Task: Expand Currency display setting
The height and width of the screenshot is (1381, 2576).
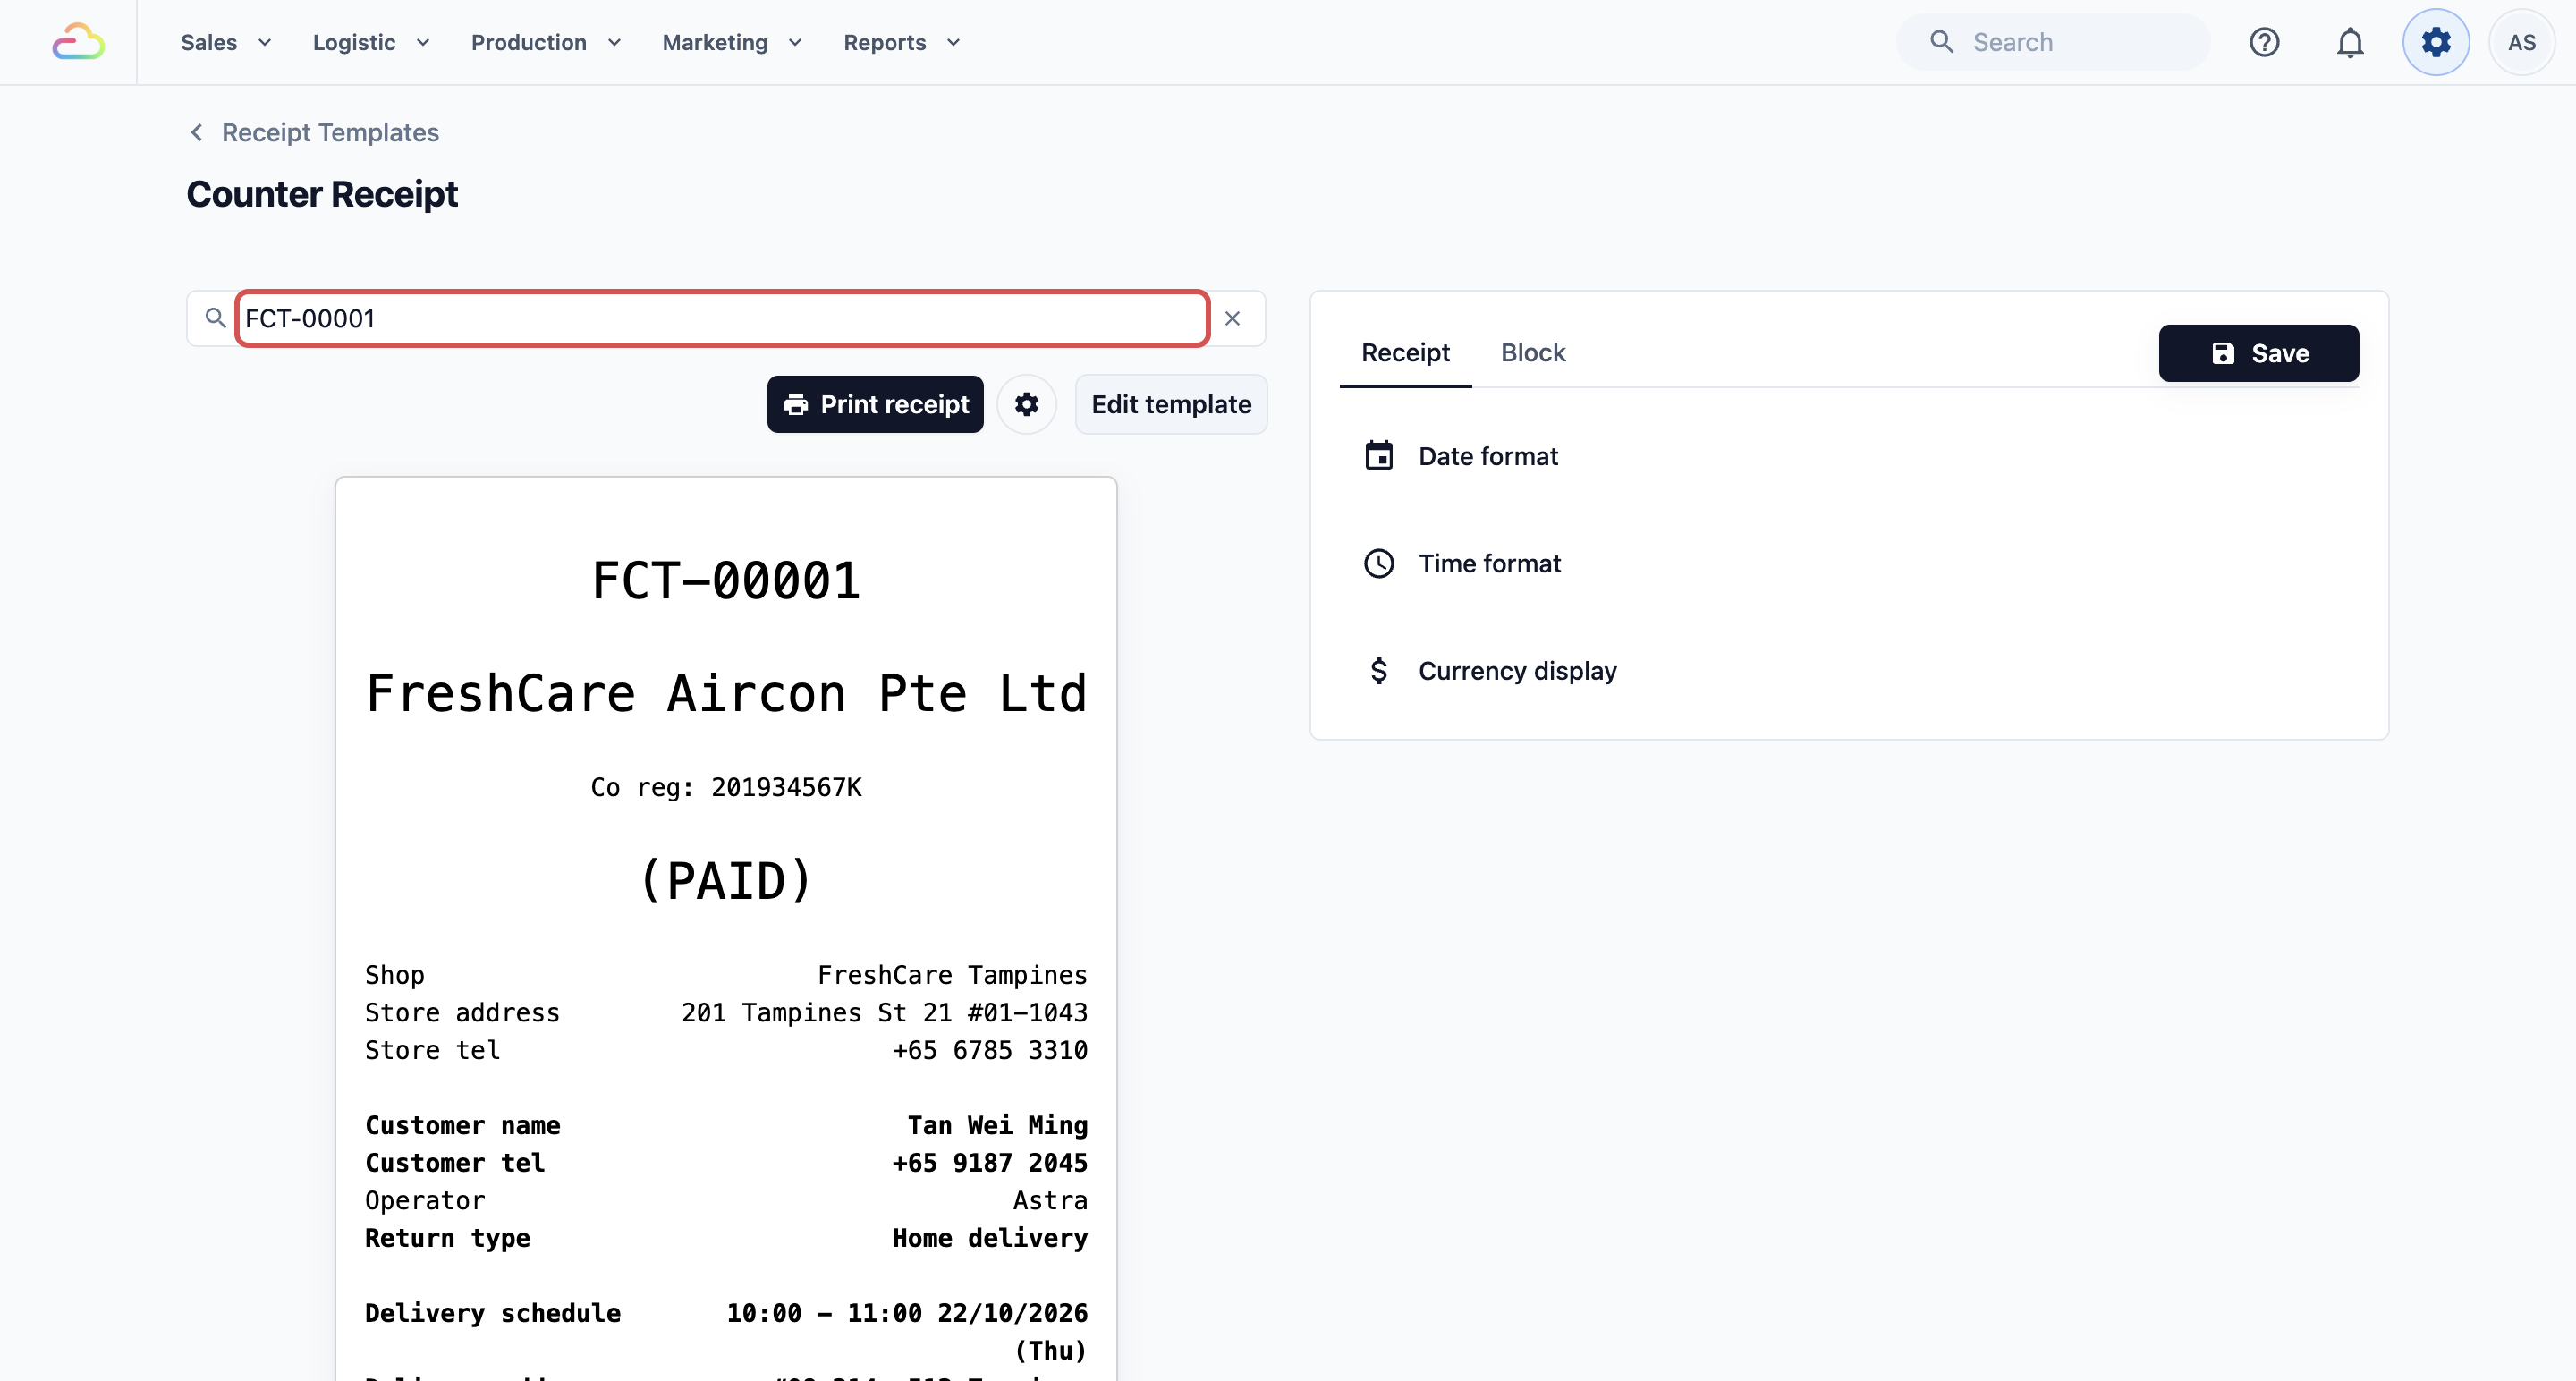Action: pyautogui.click(x=1849, y=671)
